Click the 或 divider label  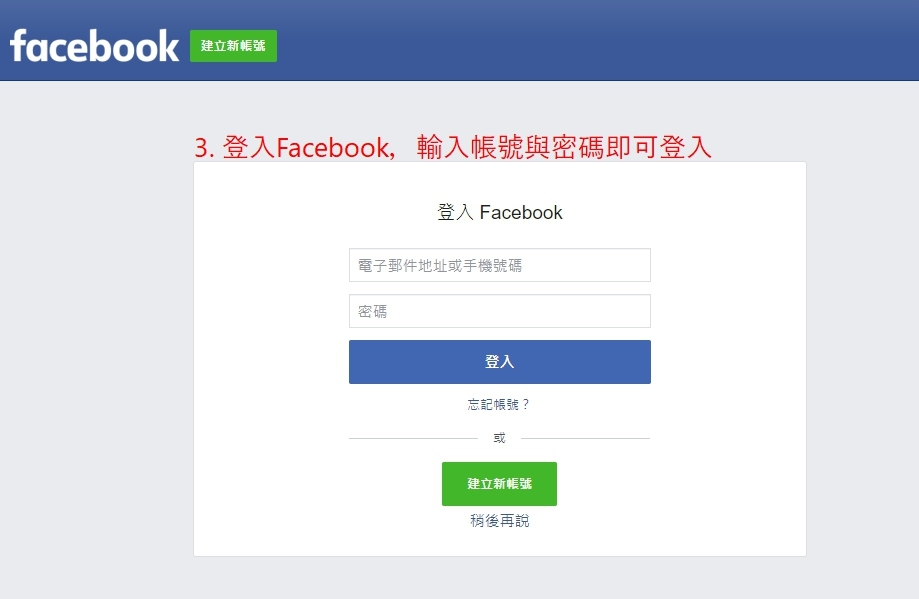click(499, 438)
